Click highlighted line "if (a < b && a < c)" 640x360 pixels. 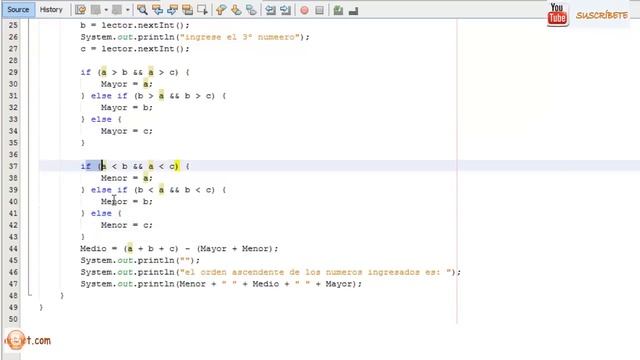point(135,166)
